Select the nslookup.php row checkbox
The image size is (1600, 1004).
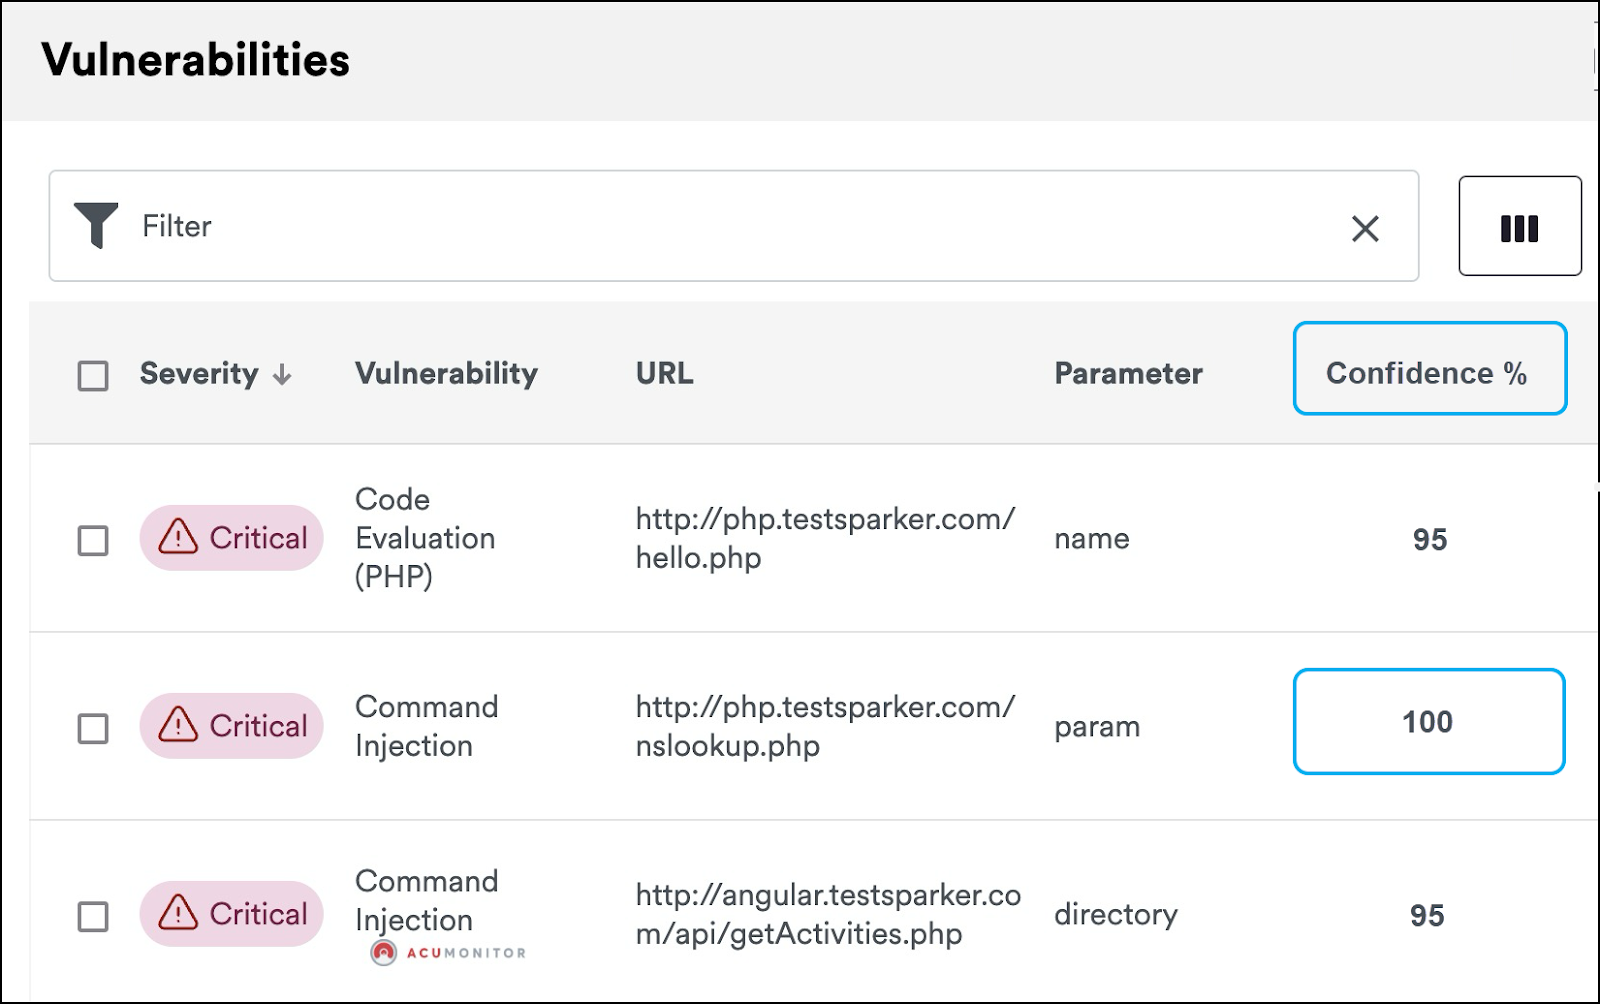(x=93, y=728)
